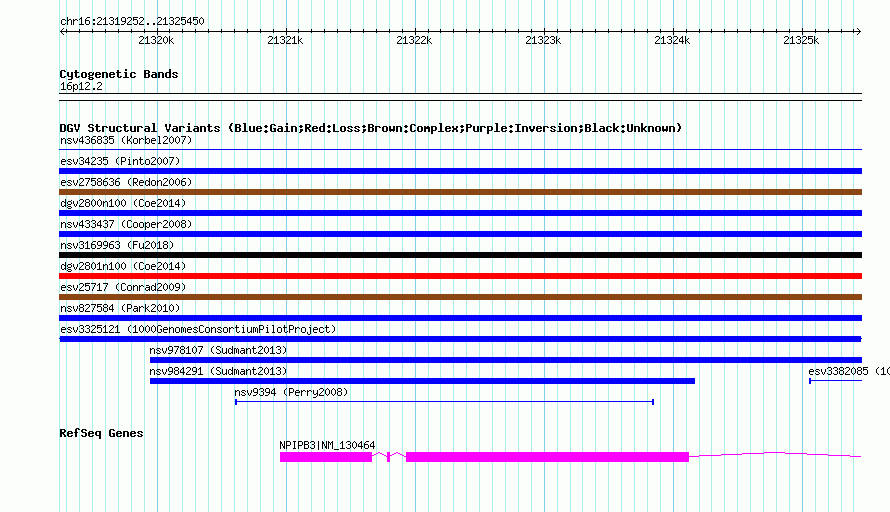Viewport: 890px width, 512px height.
Task: Select the esv34235 (Pinto2007) blue gain bar
Action: point(460,171)
